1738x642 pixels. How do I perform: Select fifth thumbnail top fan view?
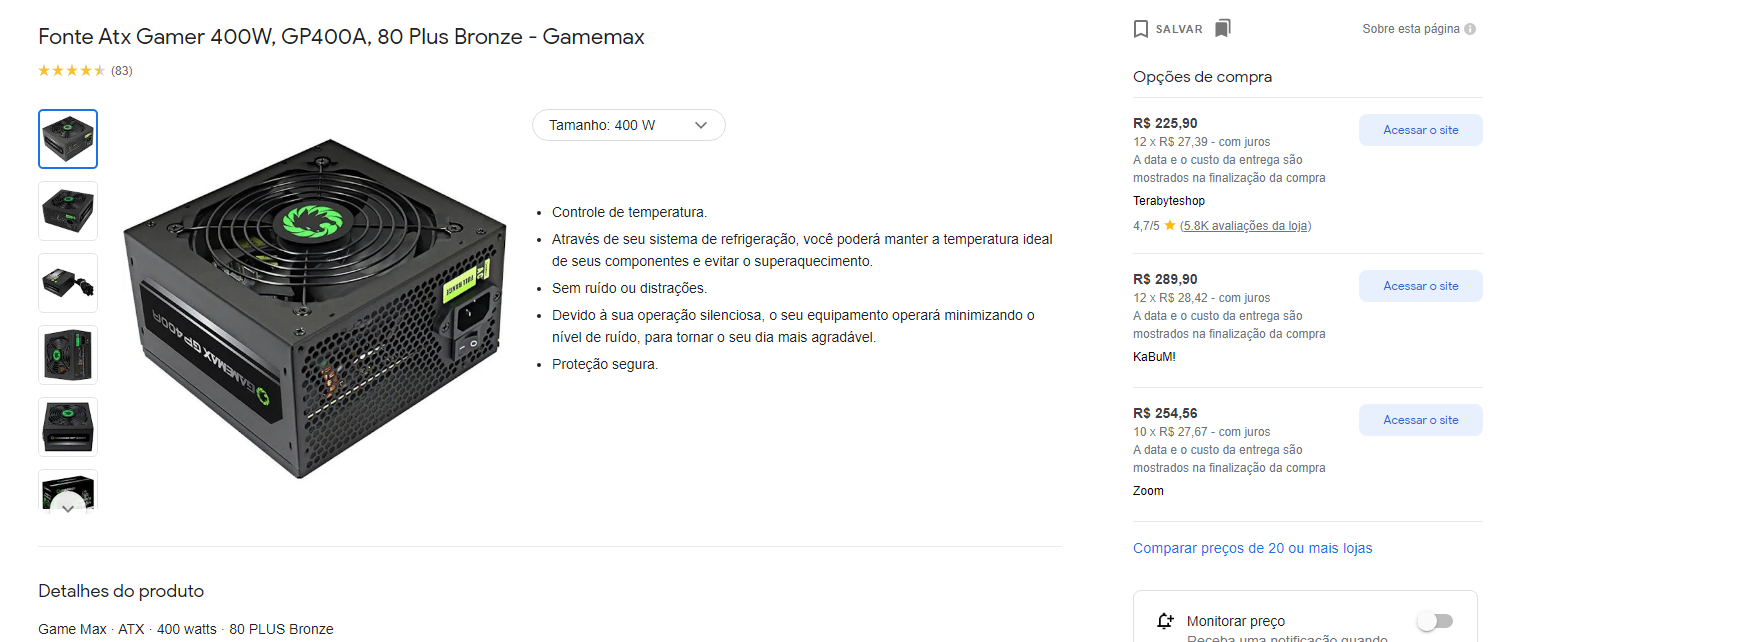(68, 427)
